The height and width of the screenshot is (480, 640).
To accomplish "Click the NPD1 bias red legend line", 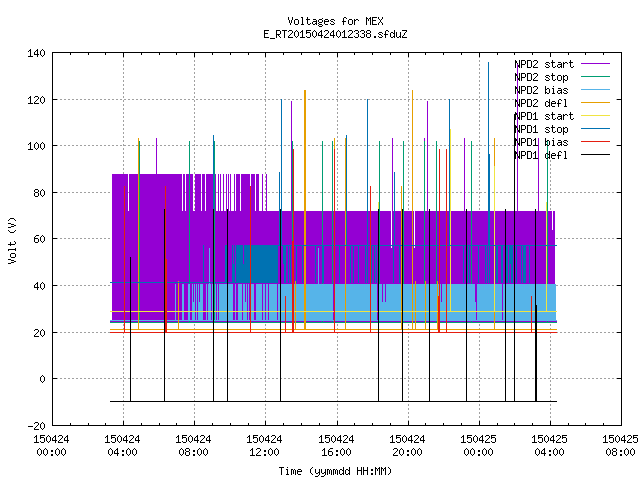I will tap(595, 142).
